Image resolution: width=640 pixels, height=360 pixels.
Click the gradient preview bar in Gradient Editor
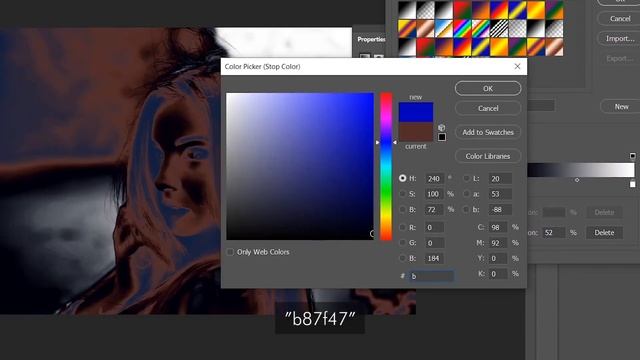(581, 170)
